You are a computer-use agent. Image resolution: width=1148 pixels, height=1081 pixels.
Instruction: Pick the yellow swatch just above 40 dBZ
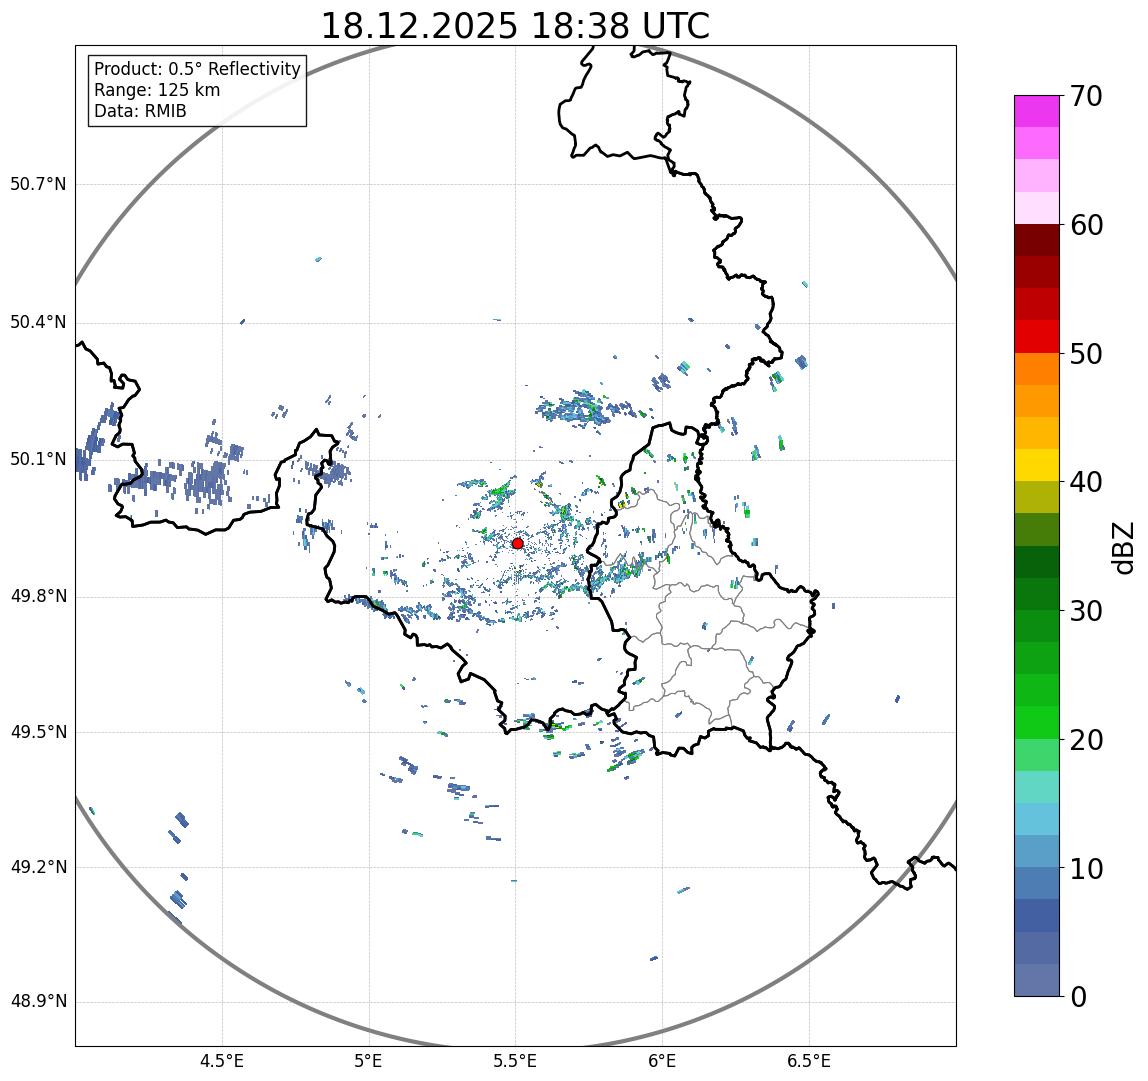click(1037, 465)
